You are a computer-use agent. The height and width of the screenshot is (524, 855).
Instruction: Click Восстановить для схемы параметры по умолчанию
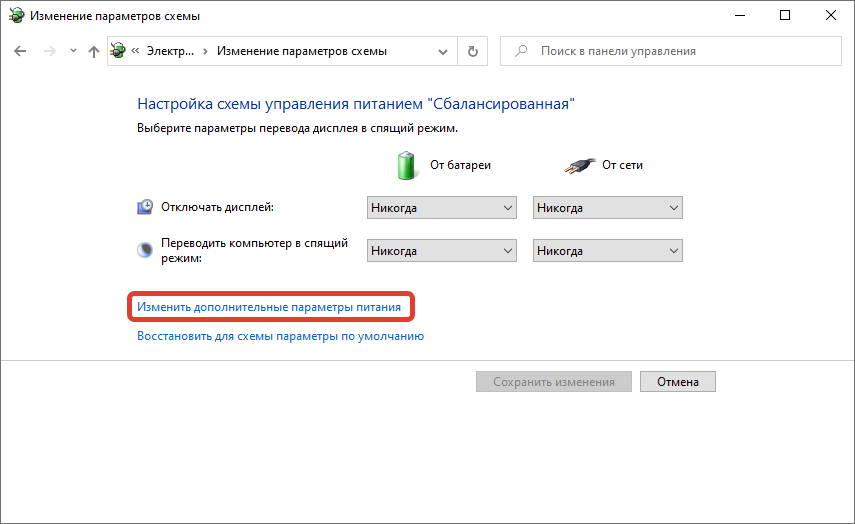point(280,336)
